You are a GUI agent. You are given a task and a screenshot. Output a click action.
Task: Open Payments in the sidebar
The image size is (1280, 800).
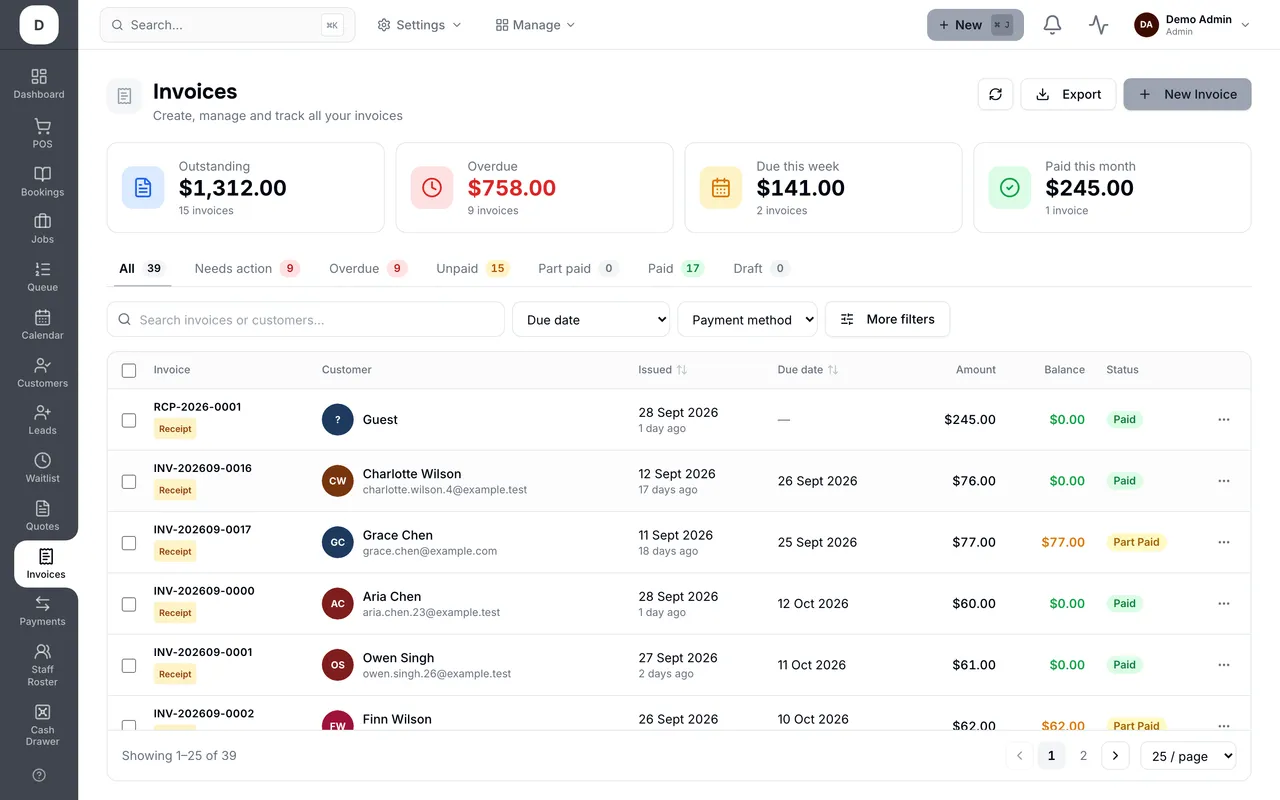42,611
